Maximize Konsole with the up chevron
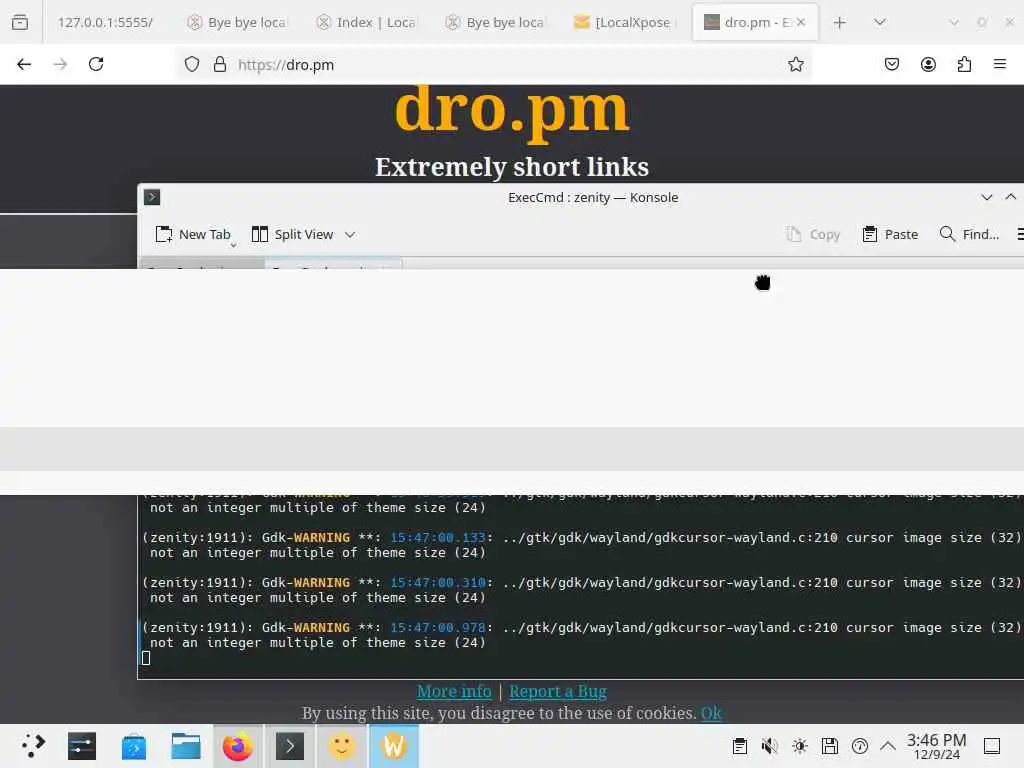1024x768 pixels. tap(1011, 197)
